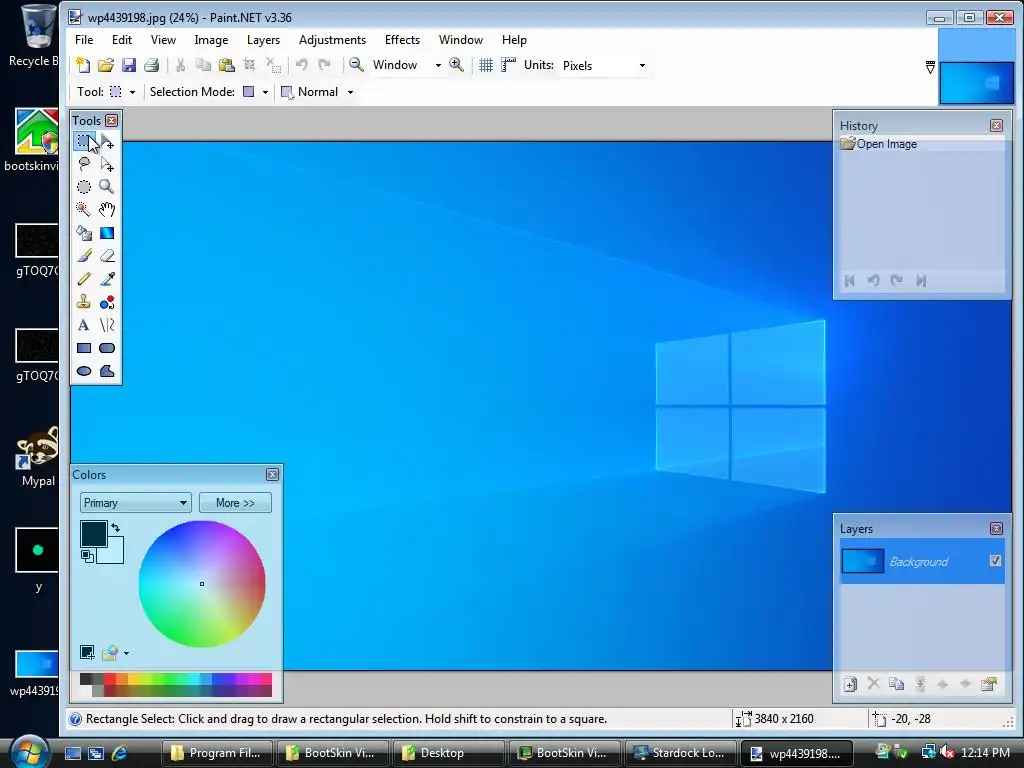Select the Paintbrush tool
Viewport: 1024px width, 768px height.
(84, 256)
